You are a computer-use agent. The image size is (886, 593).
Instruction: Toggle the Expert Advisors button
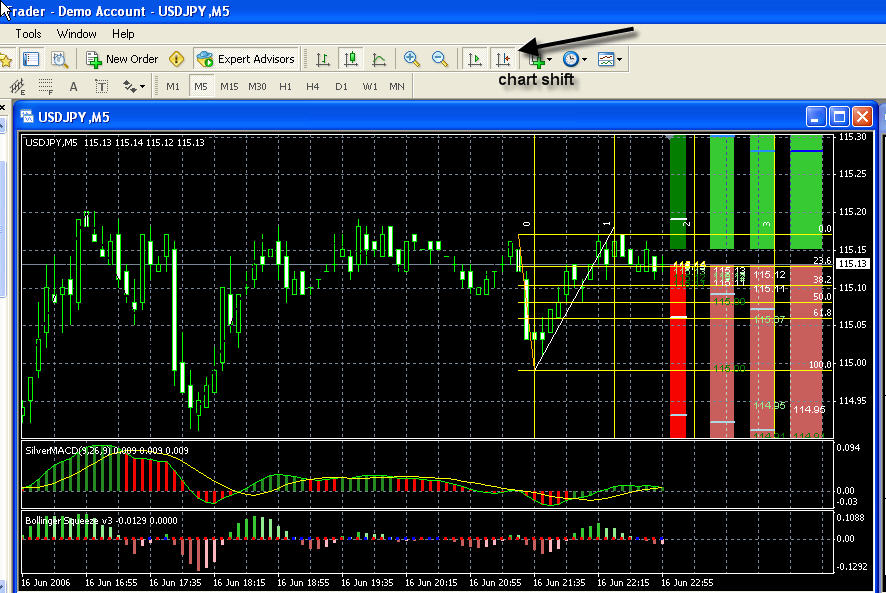coord(246,59)
